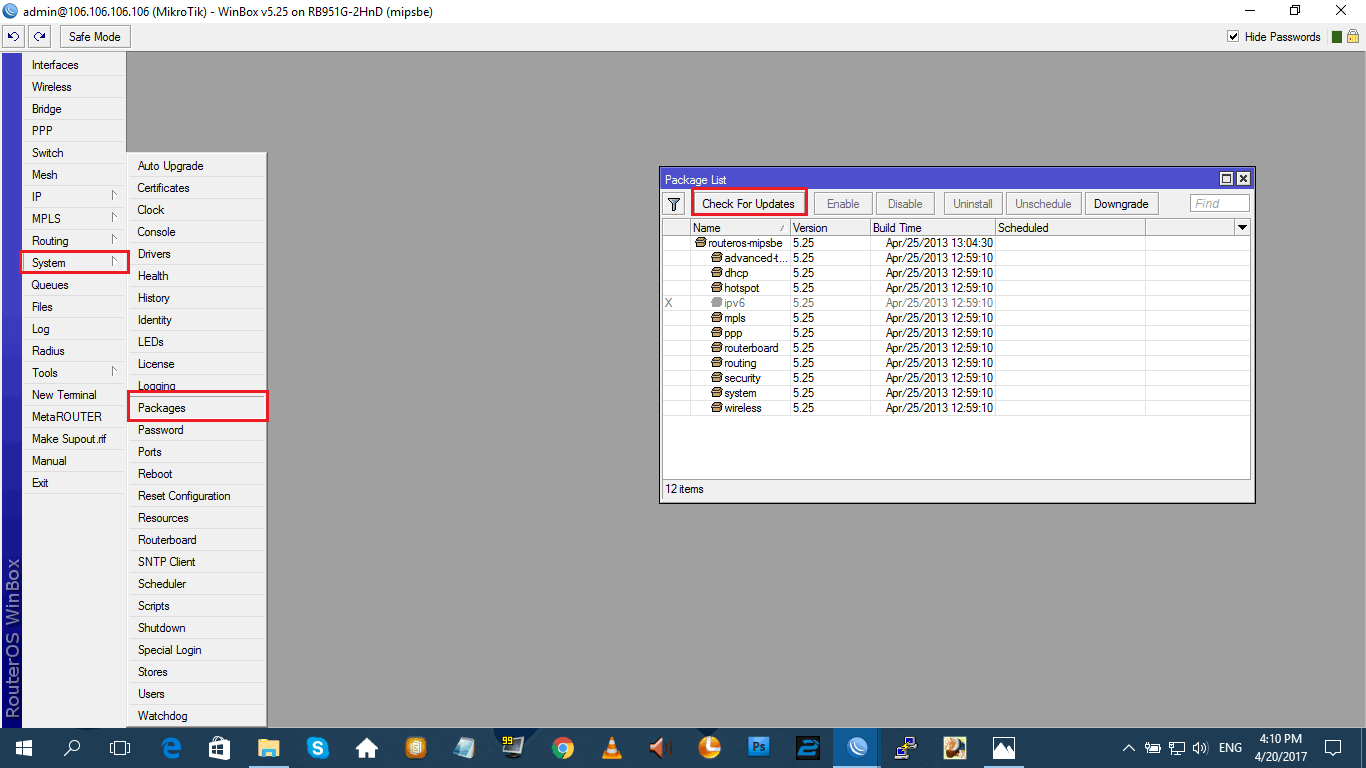1366x768 pixels.
Task: Choose Users in System submenu
Action: click(197, 694)
